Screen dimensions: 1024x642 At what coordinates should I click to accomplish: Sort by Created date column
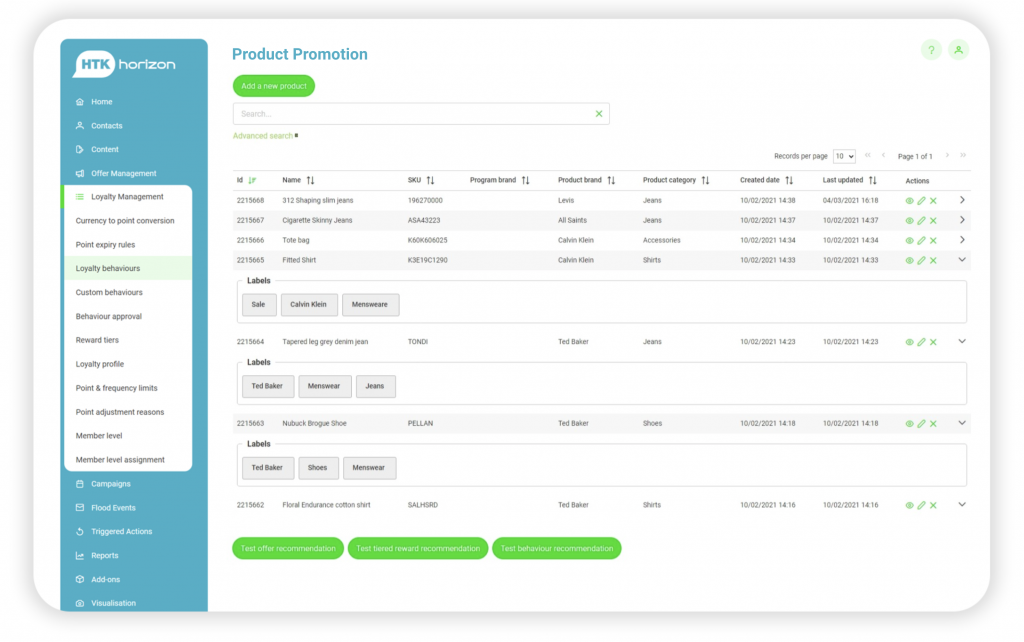[789, 180]
